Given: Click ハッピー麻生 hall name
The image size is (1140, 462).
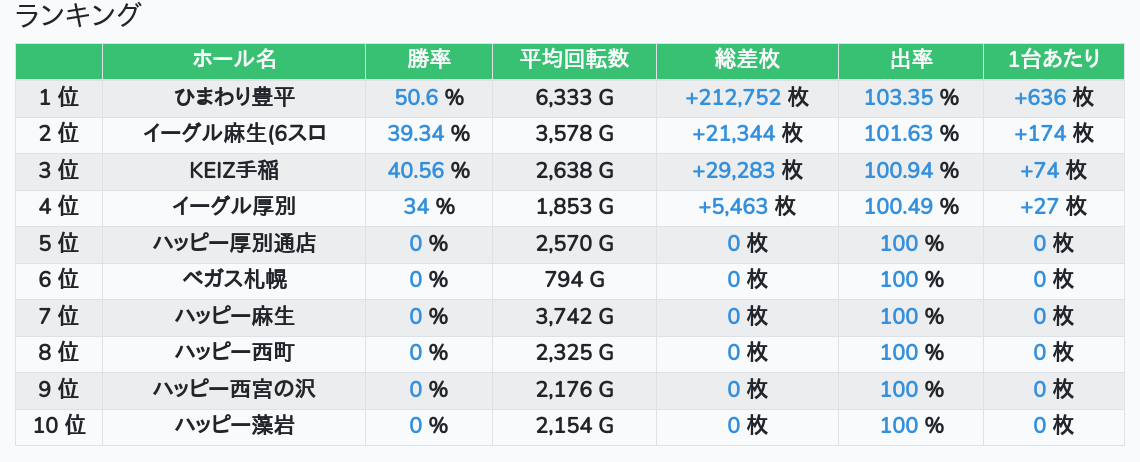Looking at the screenshot, I should click(x=234, y=317).
